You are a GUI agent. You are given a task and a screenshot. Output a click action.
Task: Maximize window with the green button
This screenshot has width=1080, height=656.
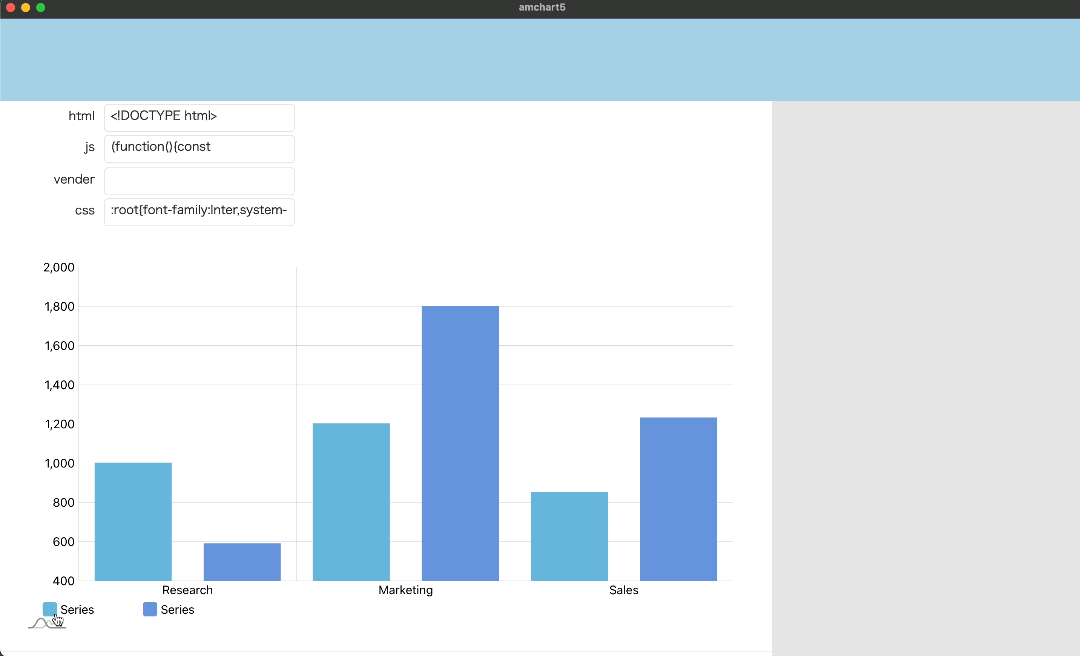[40, 7]
